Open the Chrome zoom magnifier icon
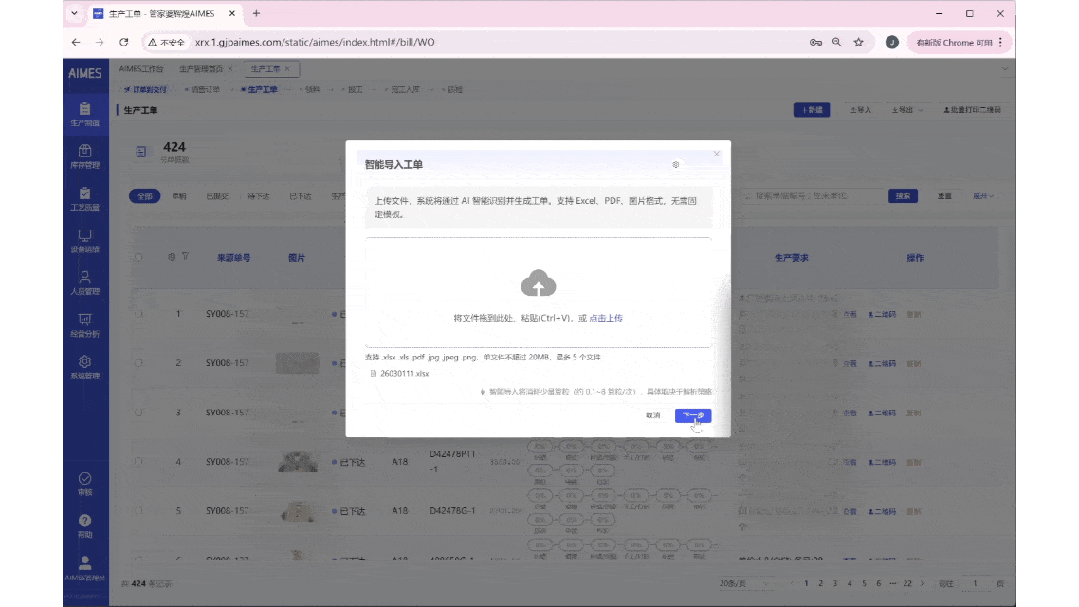 836,42
